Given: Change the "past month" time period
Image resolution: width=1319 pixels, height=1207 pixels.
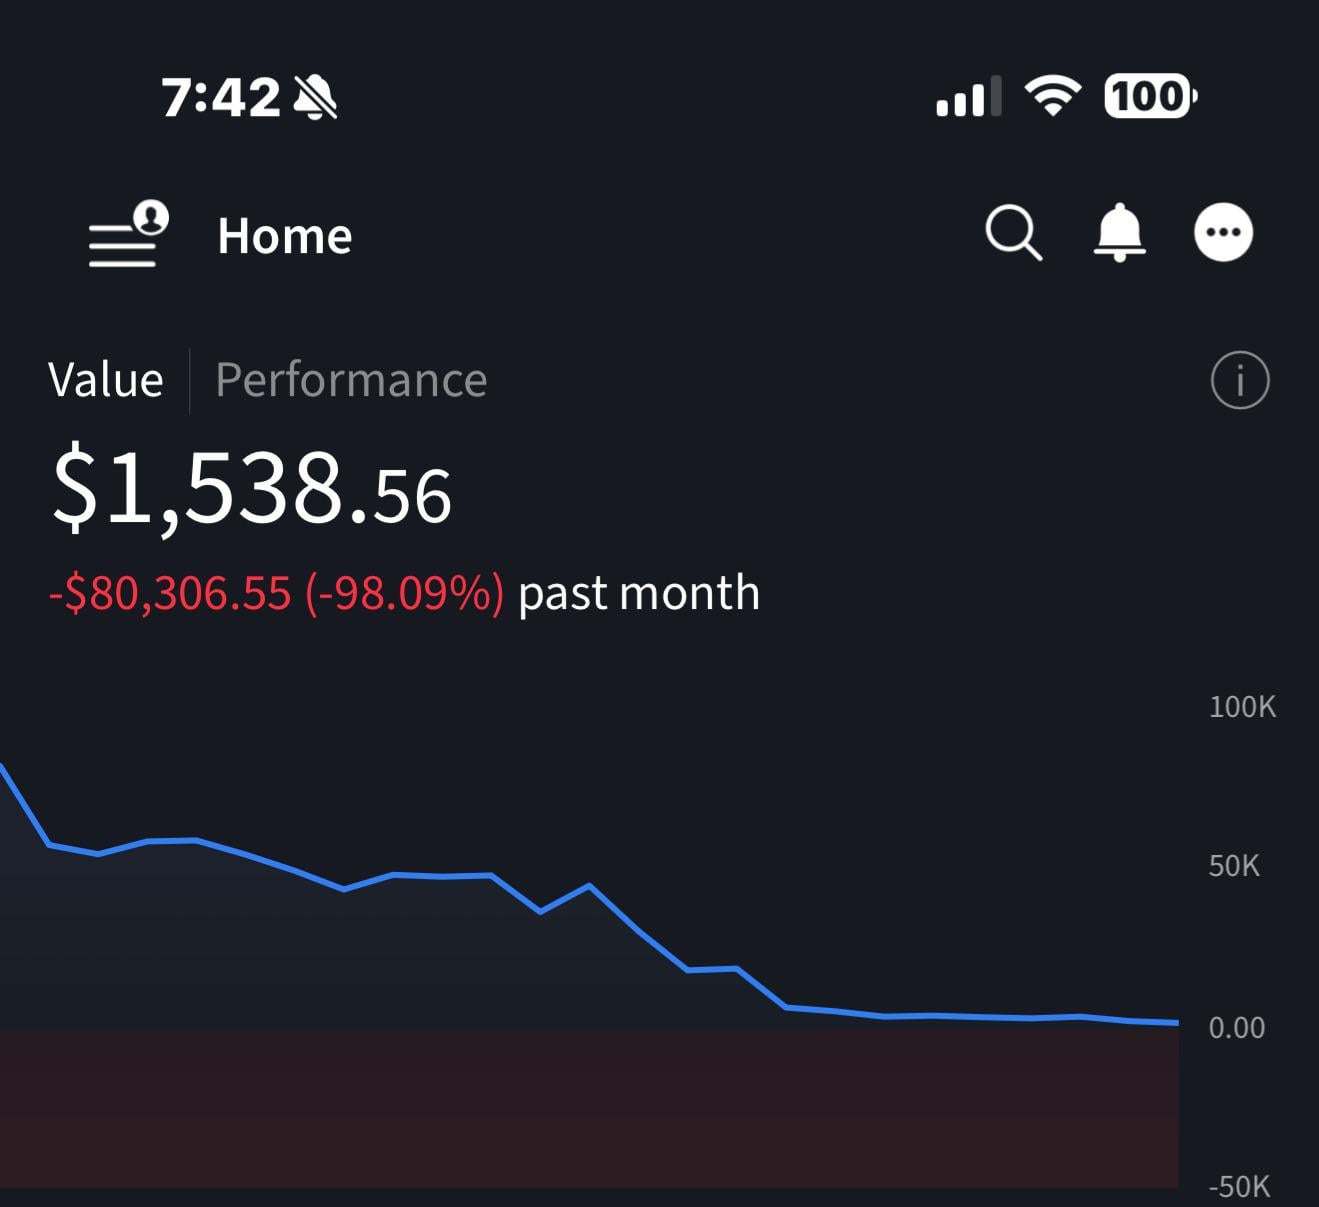Looking at the screenshot, I should tap(639, 593).
